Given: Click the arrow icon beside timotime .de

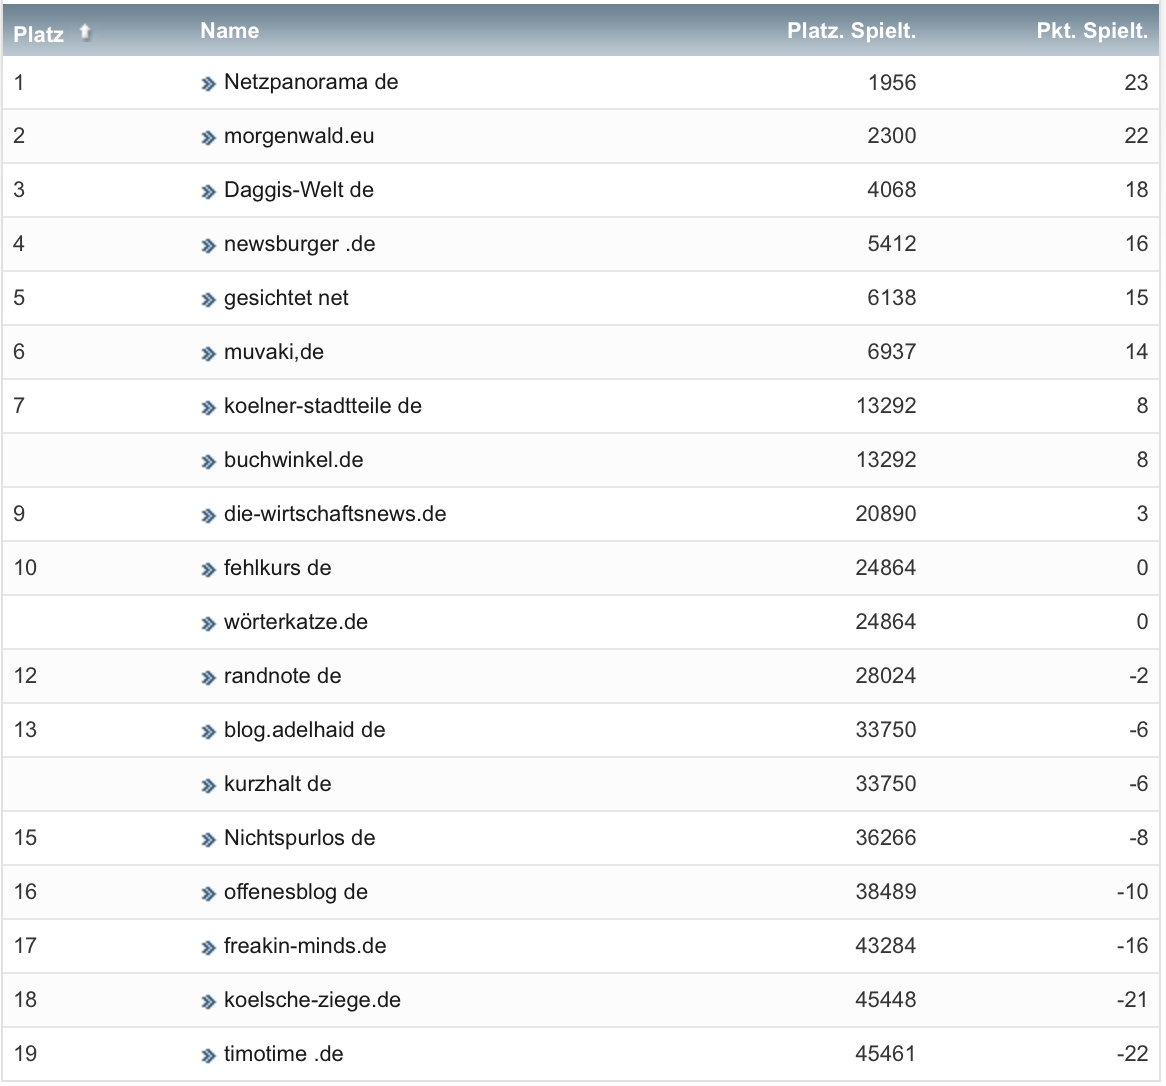Looking at the screenshot, I should click(x=208, y=1056).
